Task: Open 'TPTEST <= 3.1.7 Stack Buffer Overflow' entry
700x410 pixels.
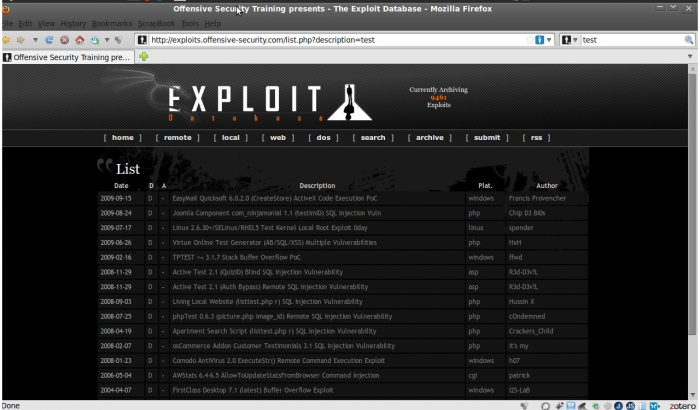Action: (236, 257)
